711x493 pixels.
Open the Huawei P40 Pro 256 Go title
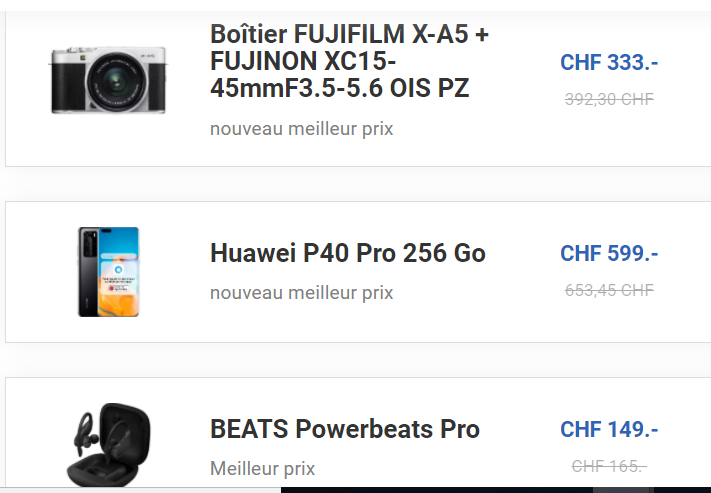348,253
